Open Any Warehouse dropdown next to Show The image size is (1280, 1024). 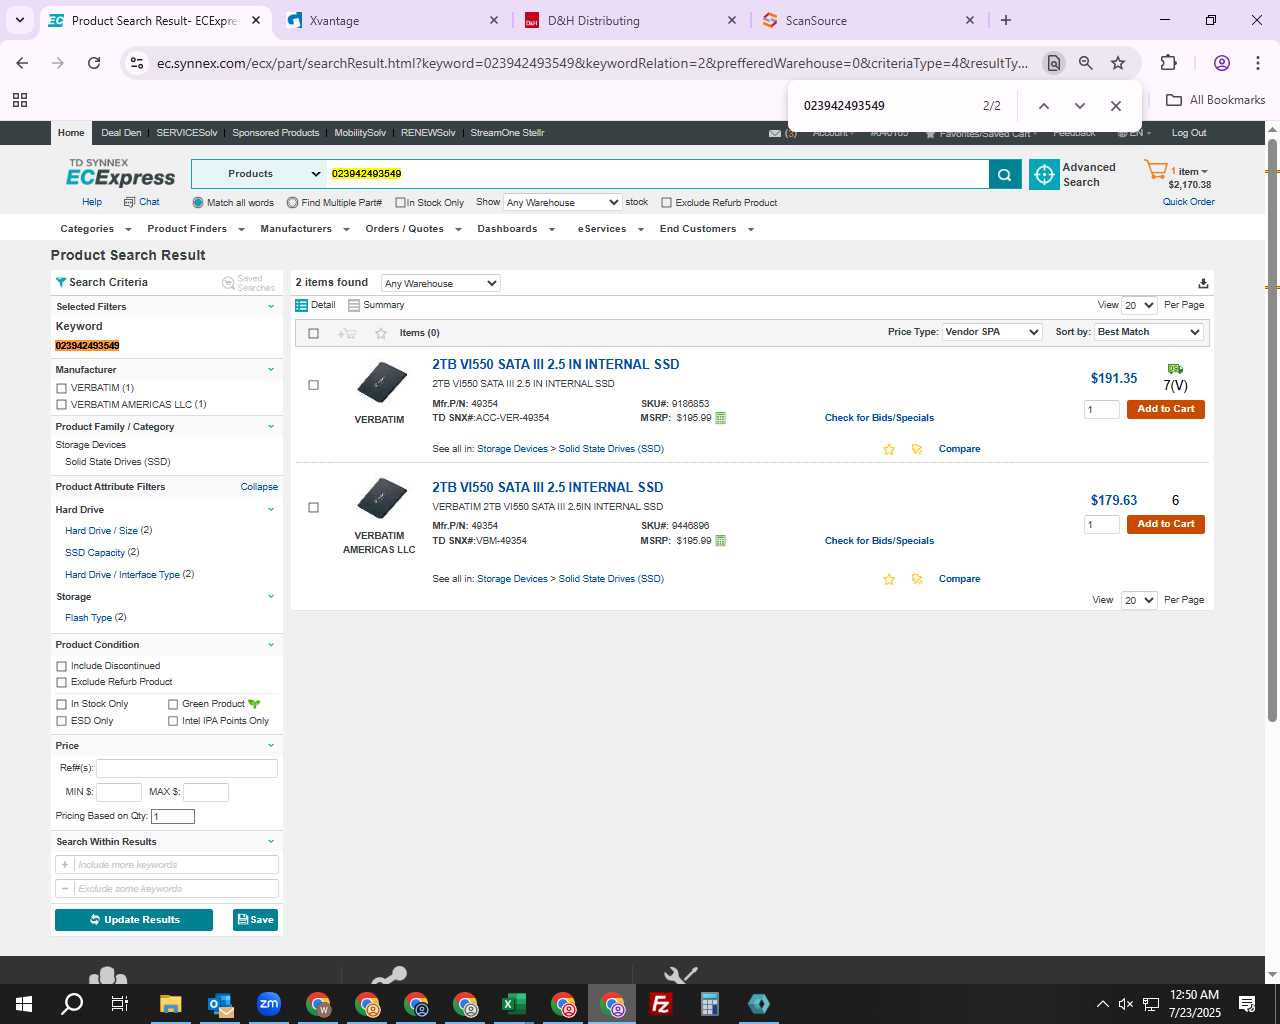point(563,203)
